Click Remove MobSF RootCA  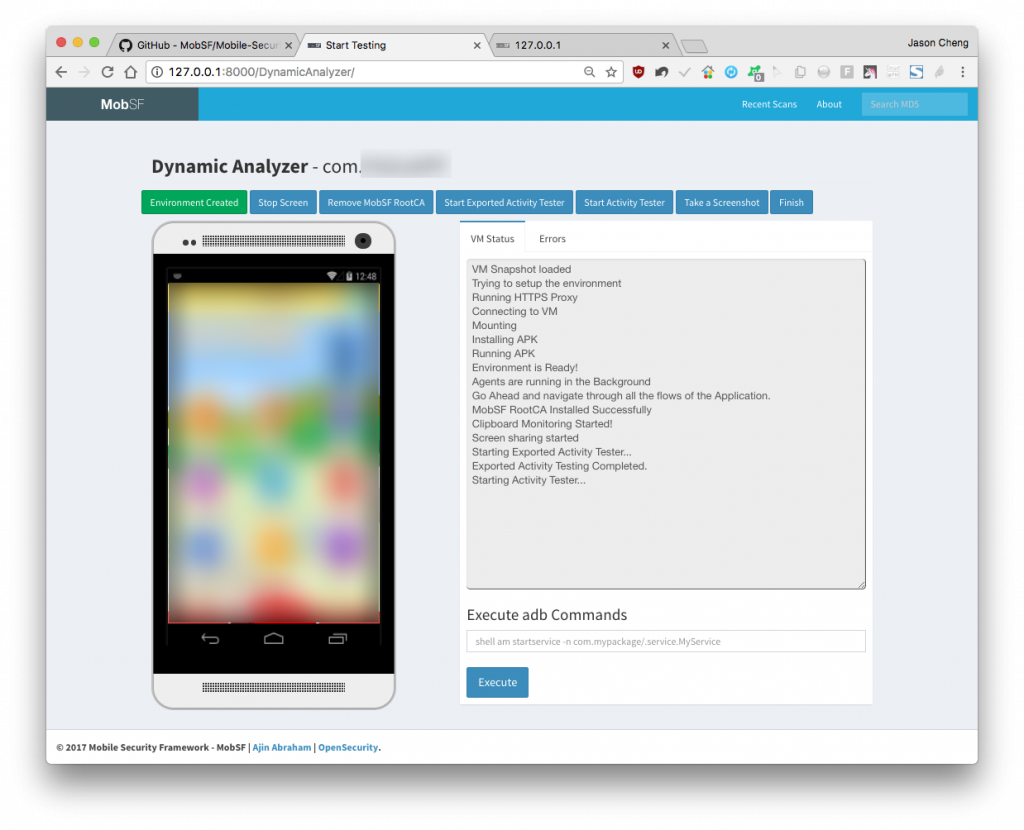click(376, 202)
